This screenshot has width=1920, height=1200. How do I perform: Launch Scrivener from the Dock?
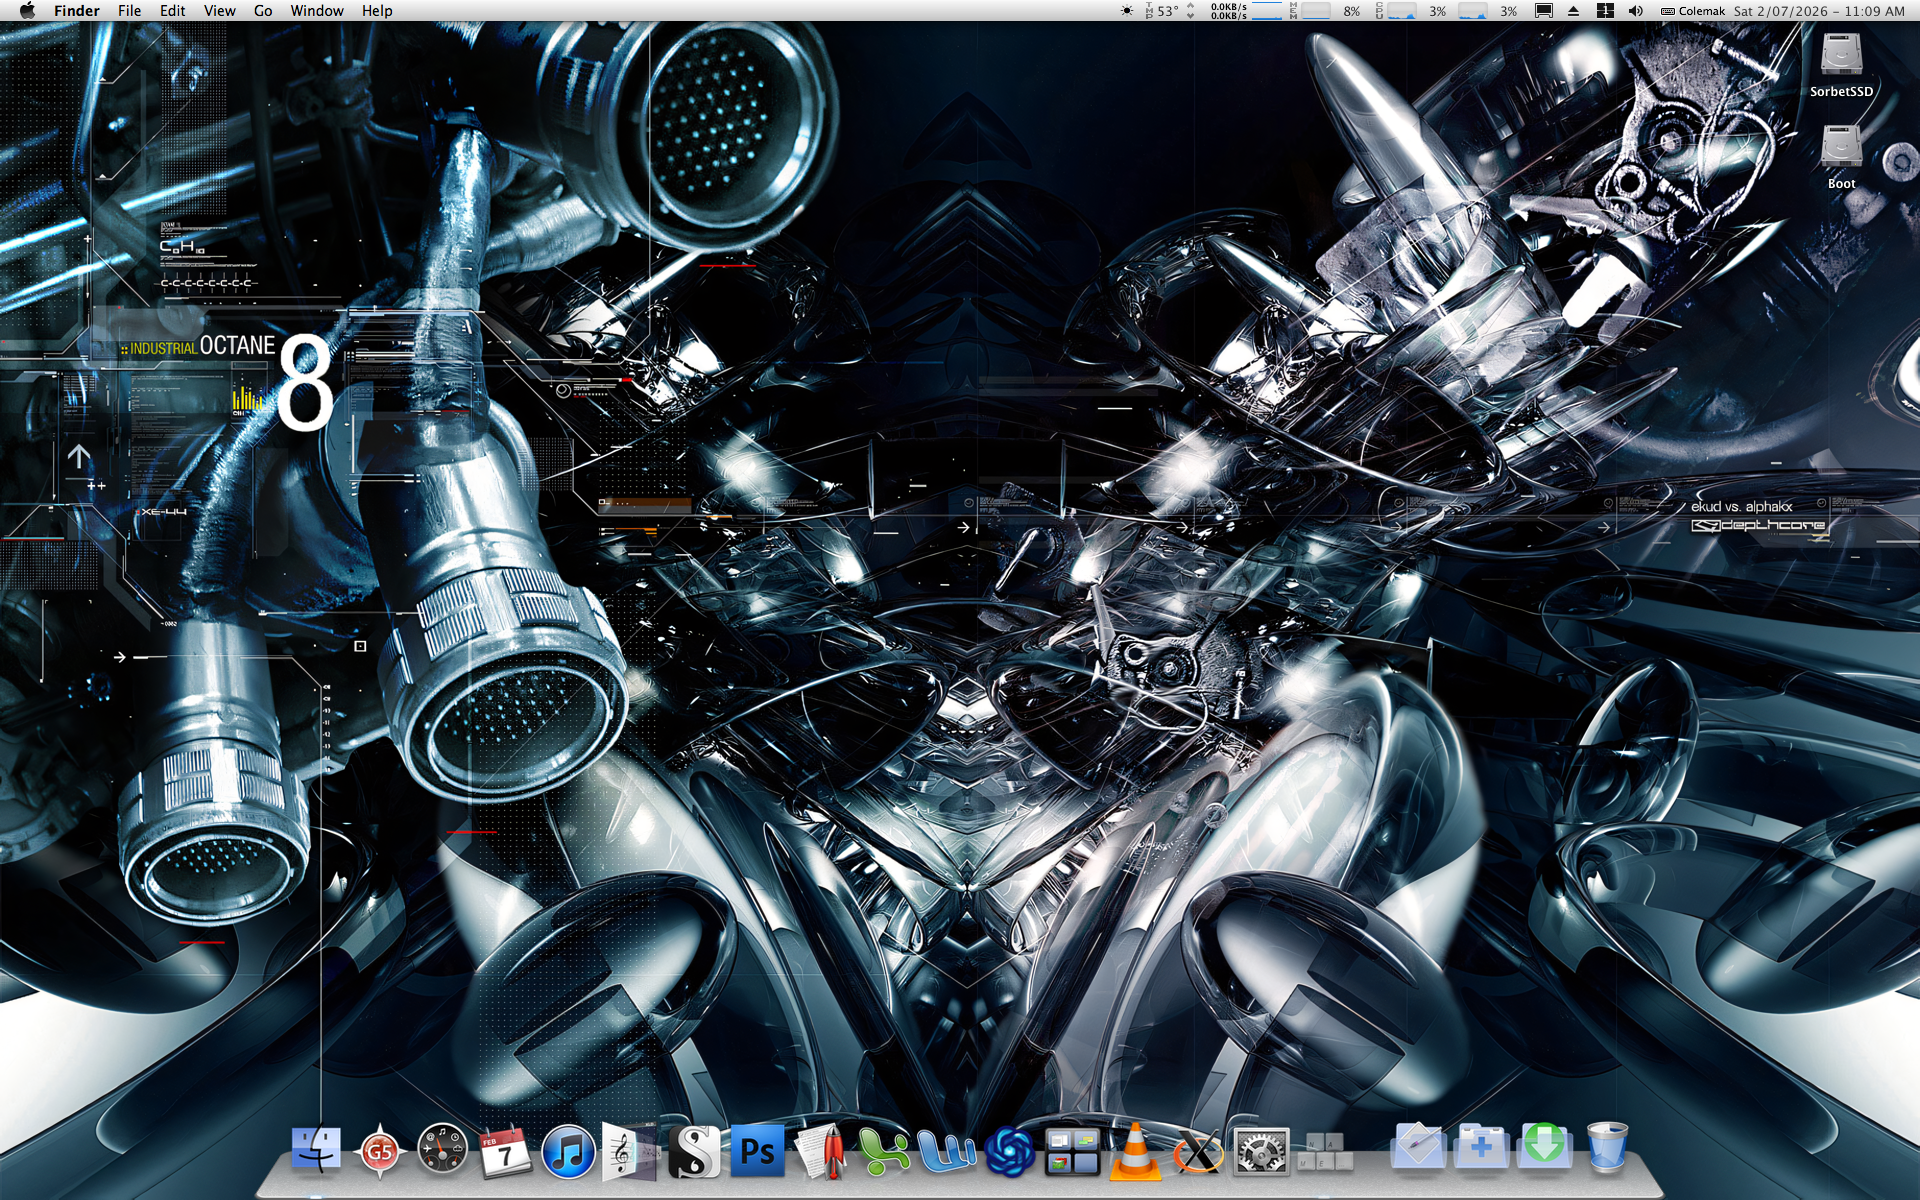(694, 1150)
